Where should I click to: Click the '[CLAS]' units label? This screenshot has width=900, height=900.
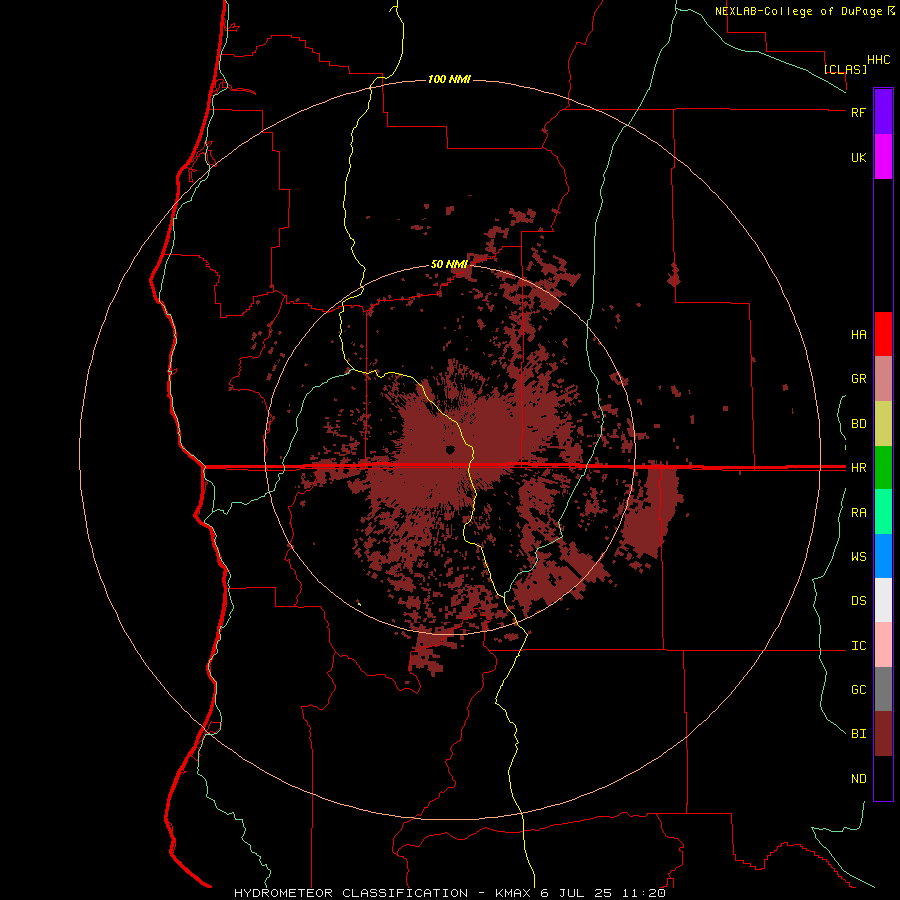[x=845, y=69]
